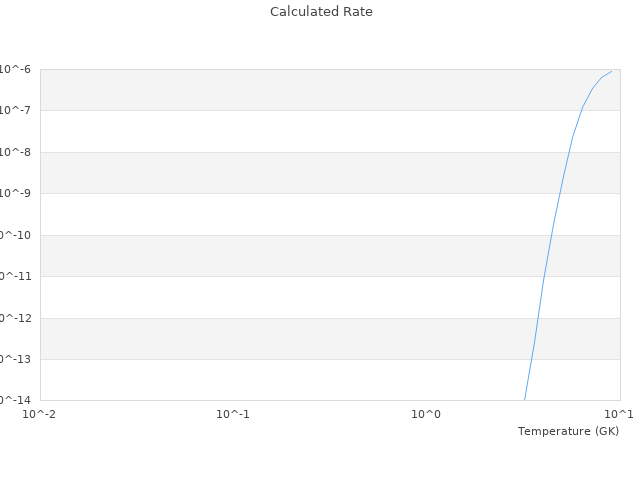
Task: Click the 10^-10 y-axis tick label
Action: pos(16,235)
